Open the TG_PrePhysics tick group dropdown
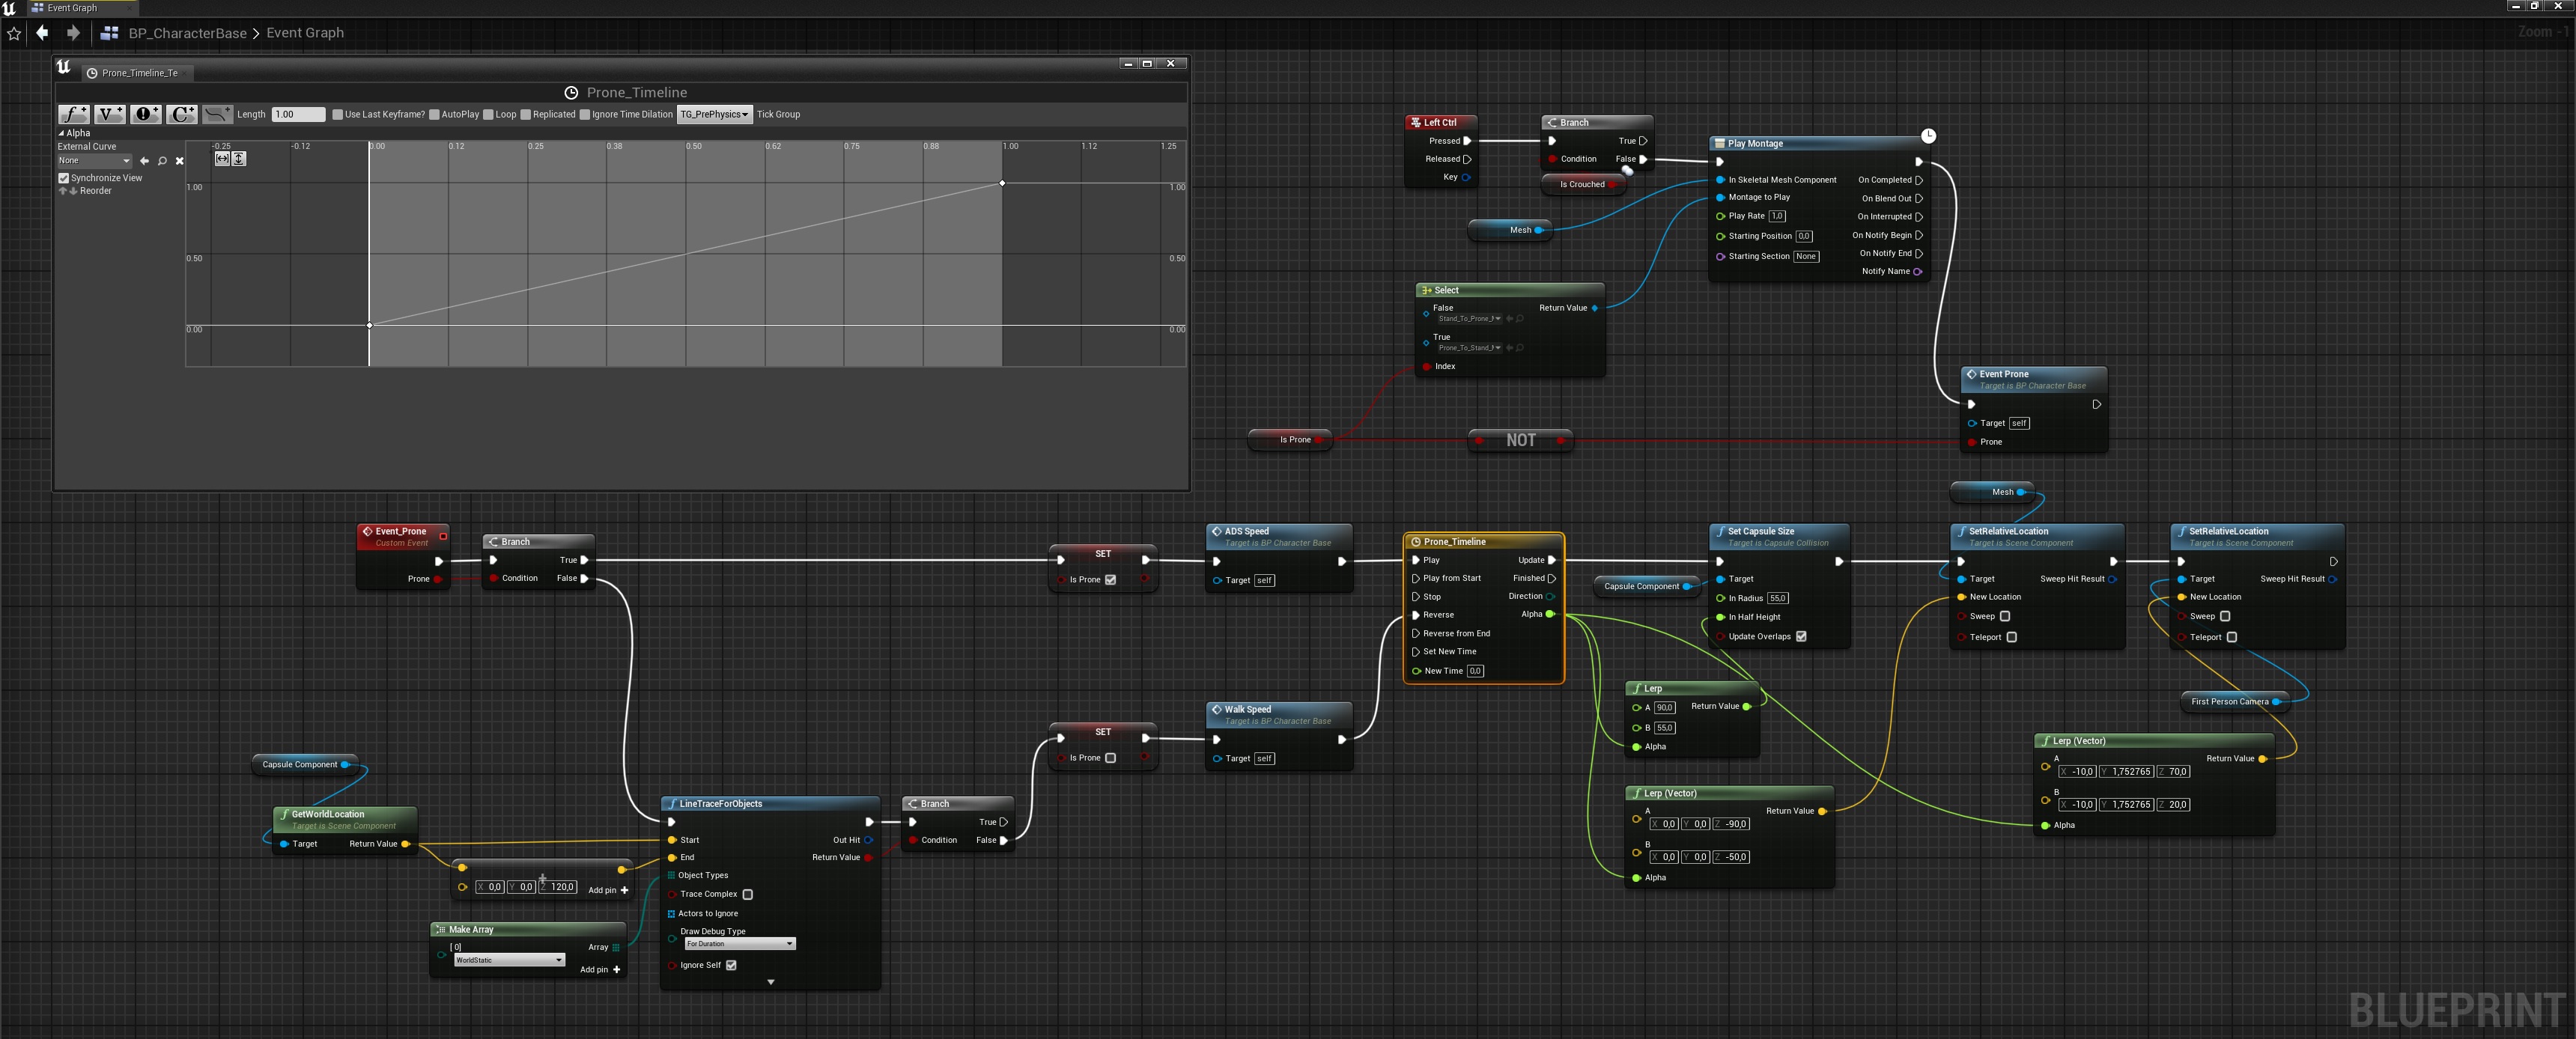This screenshot has width=2576, height=1039. pos(714,114)
